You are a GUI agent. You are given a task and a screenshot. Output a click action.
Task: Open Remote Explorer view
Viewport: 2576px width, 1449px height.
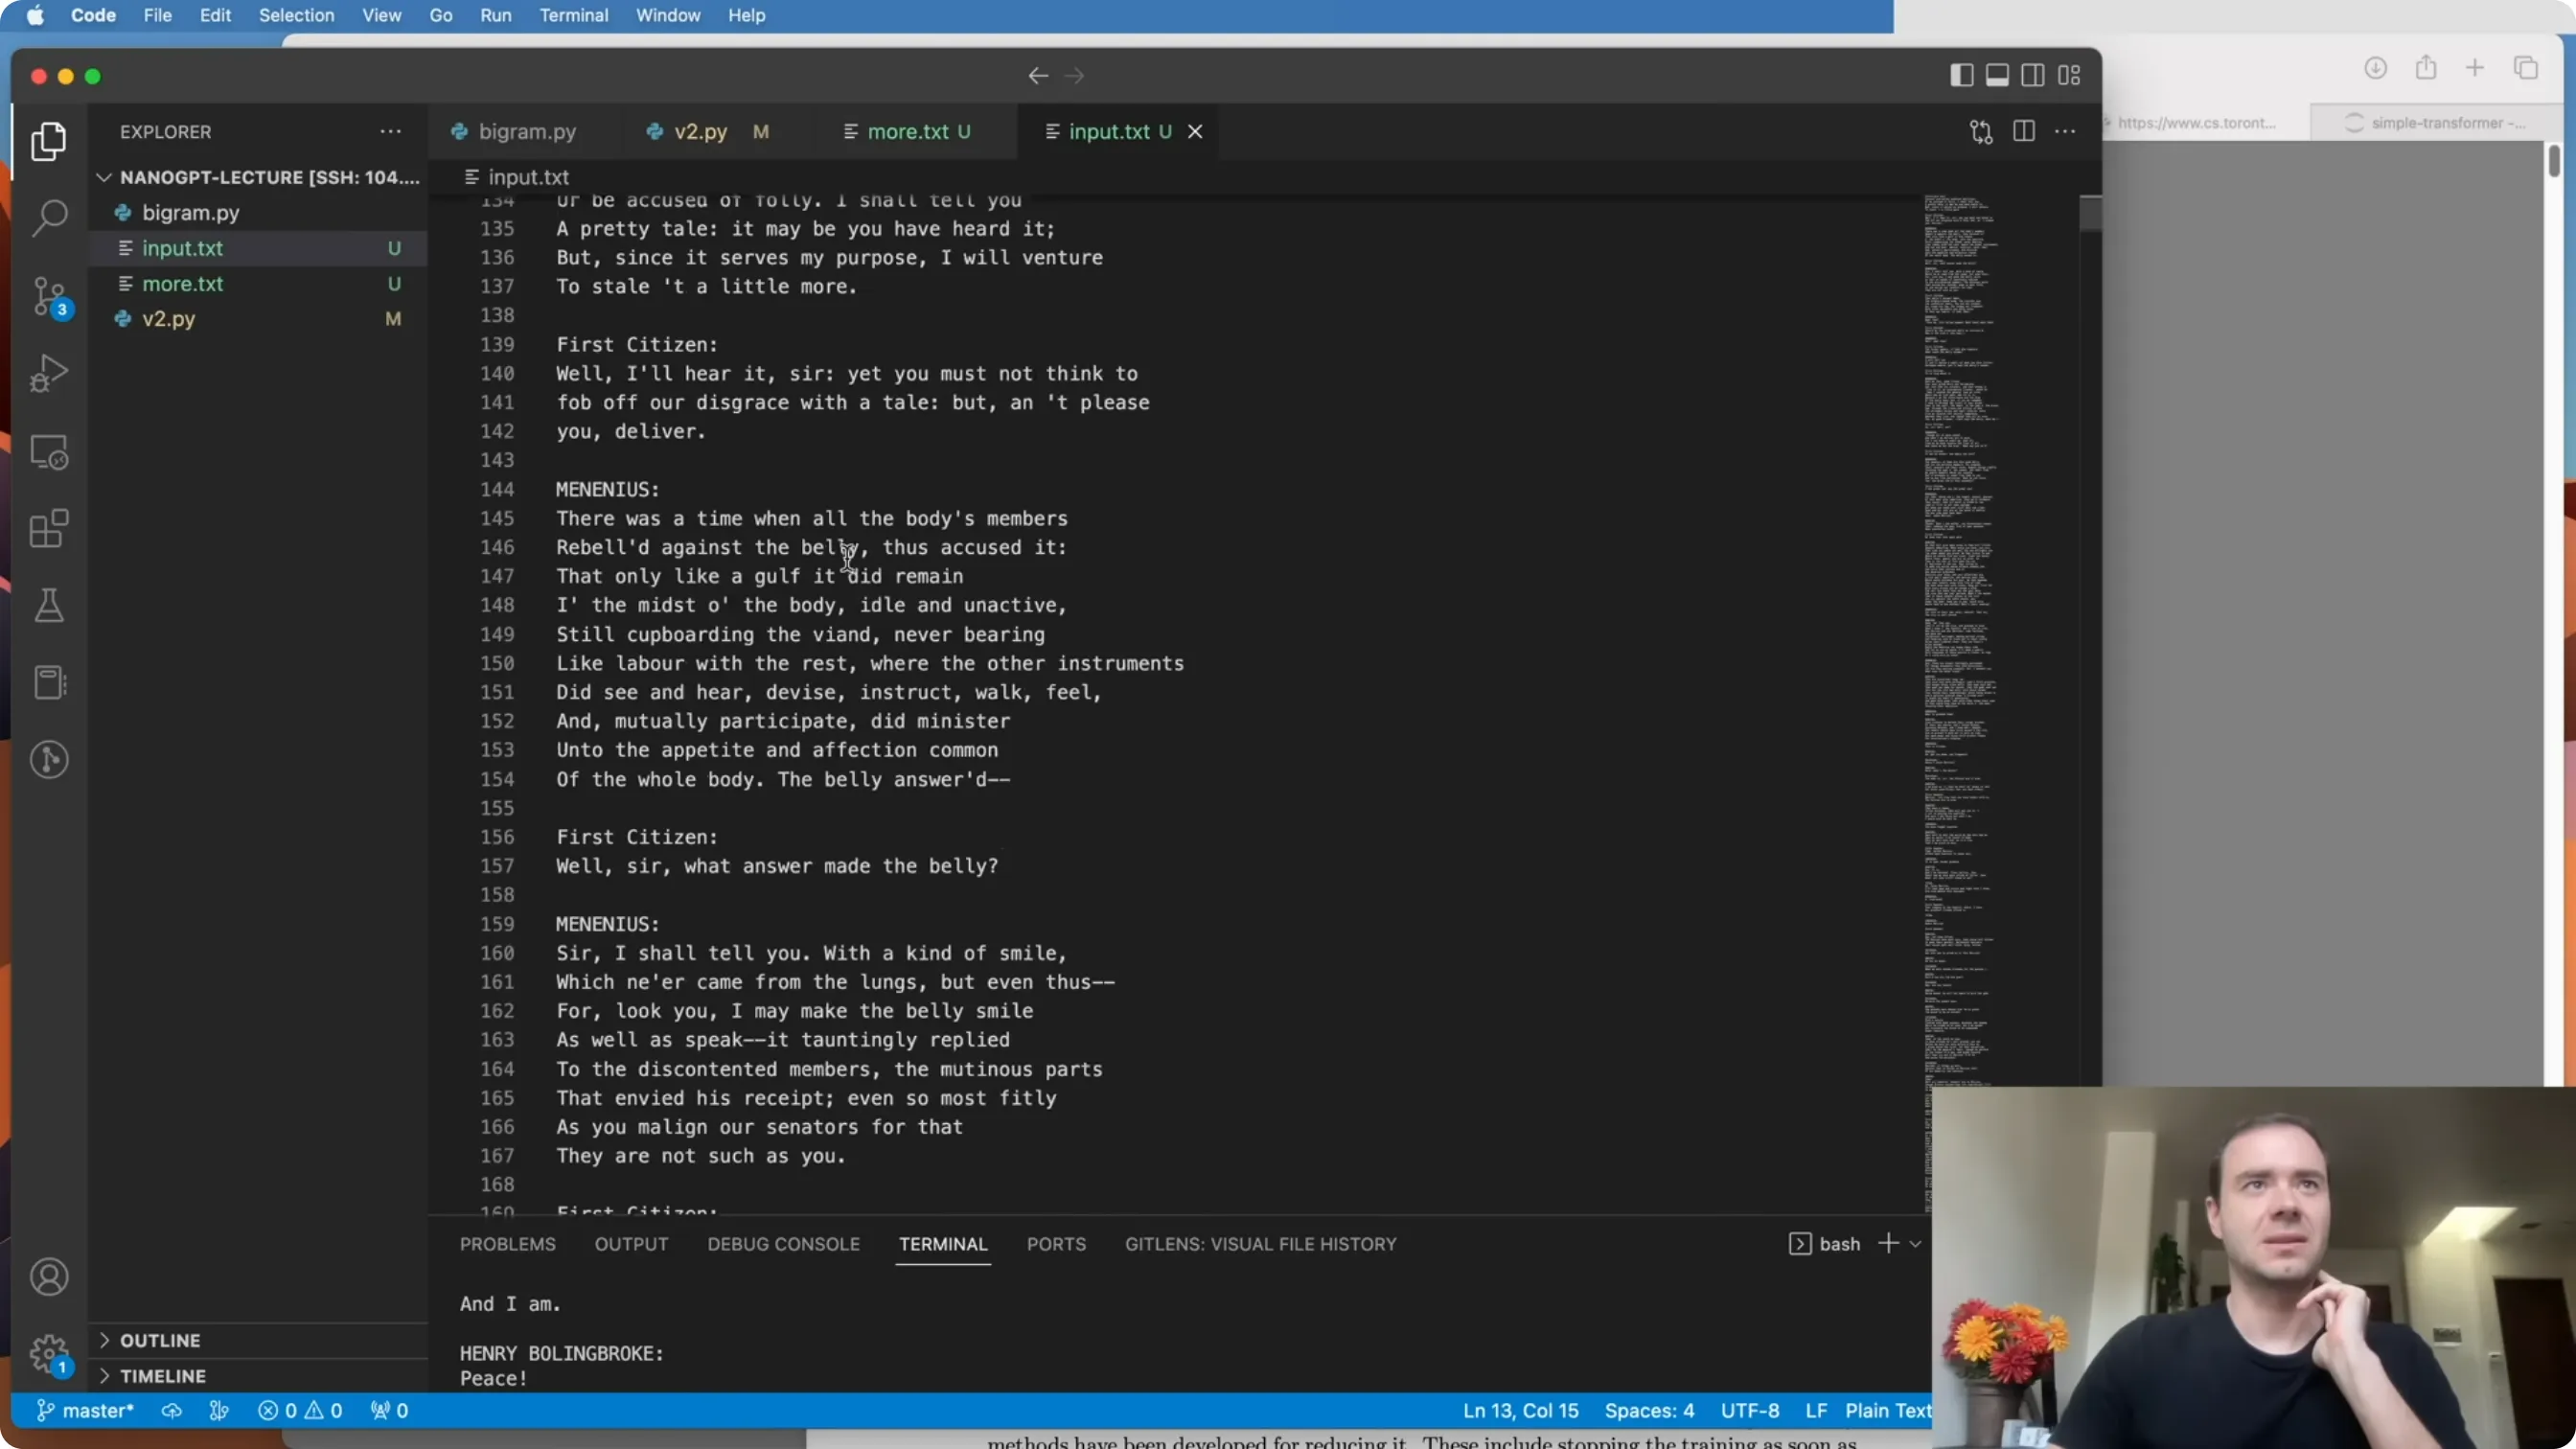click(48, 452)
